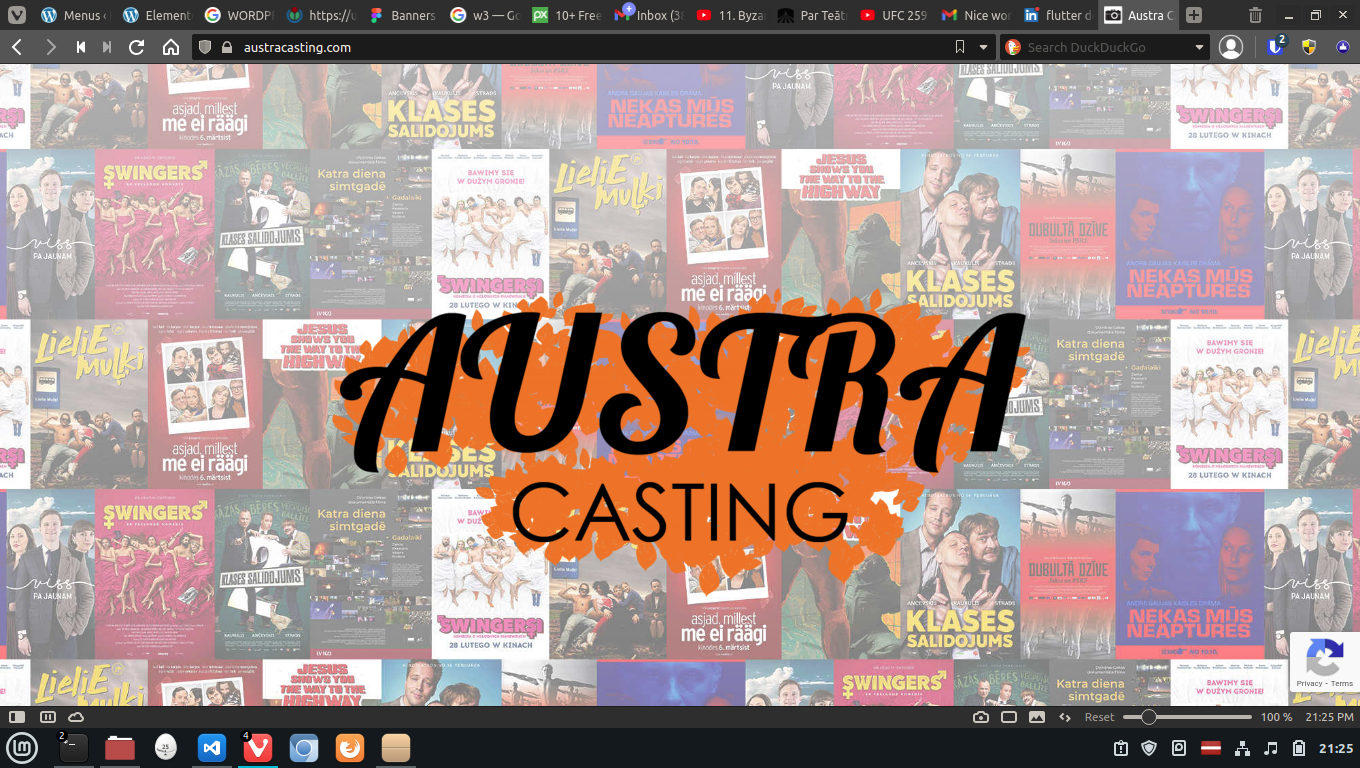Open the Vivaldi sync cloud icon
Screen dimensions: 1360x768
point(76,717)
